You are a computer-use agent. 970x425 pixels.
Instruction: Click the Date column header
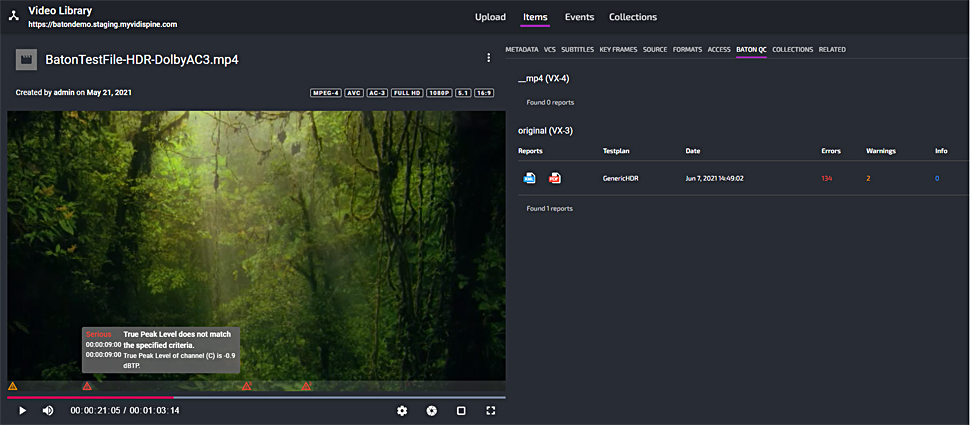tap(693, 151)
